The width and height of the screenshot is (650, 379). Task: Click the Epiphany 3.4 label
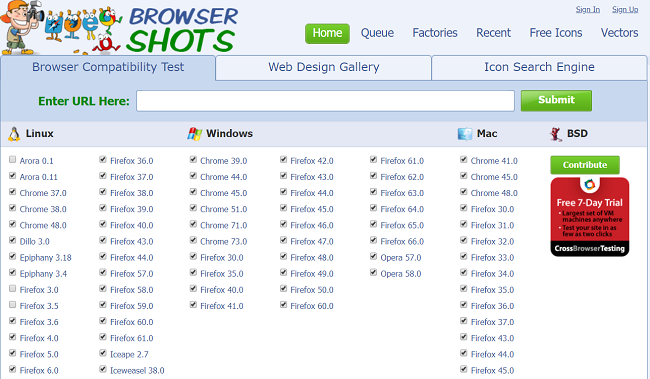tap(43, 274)
